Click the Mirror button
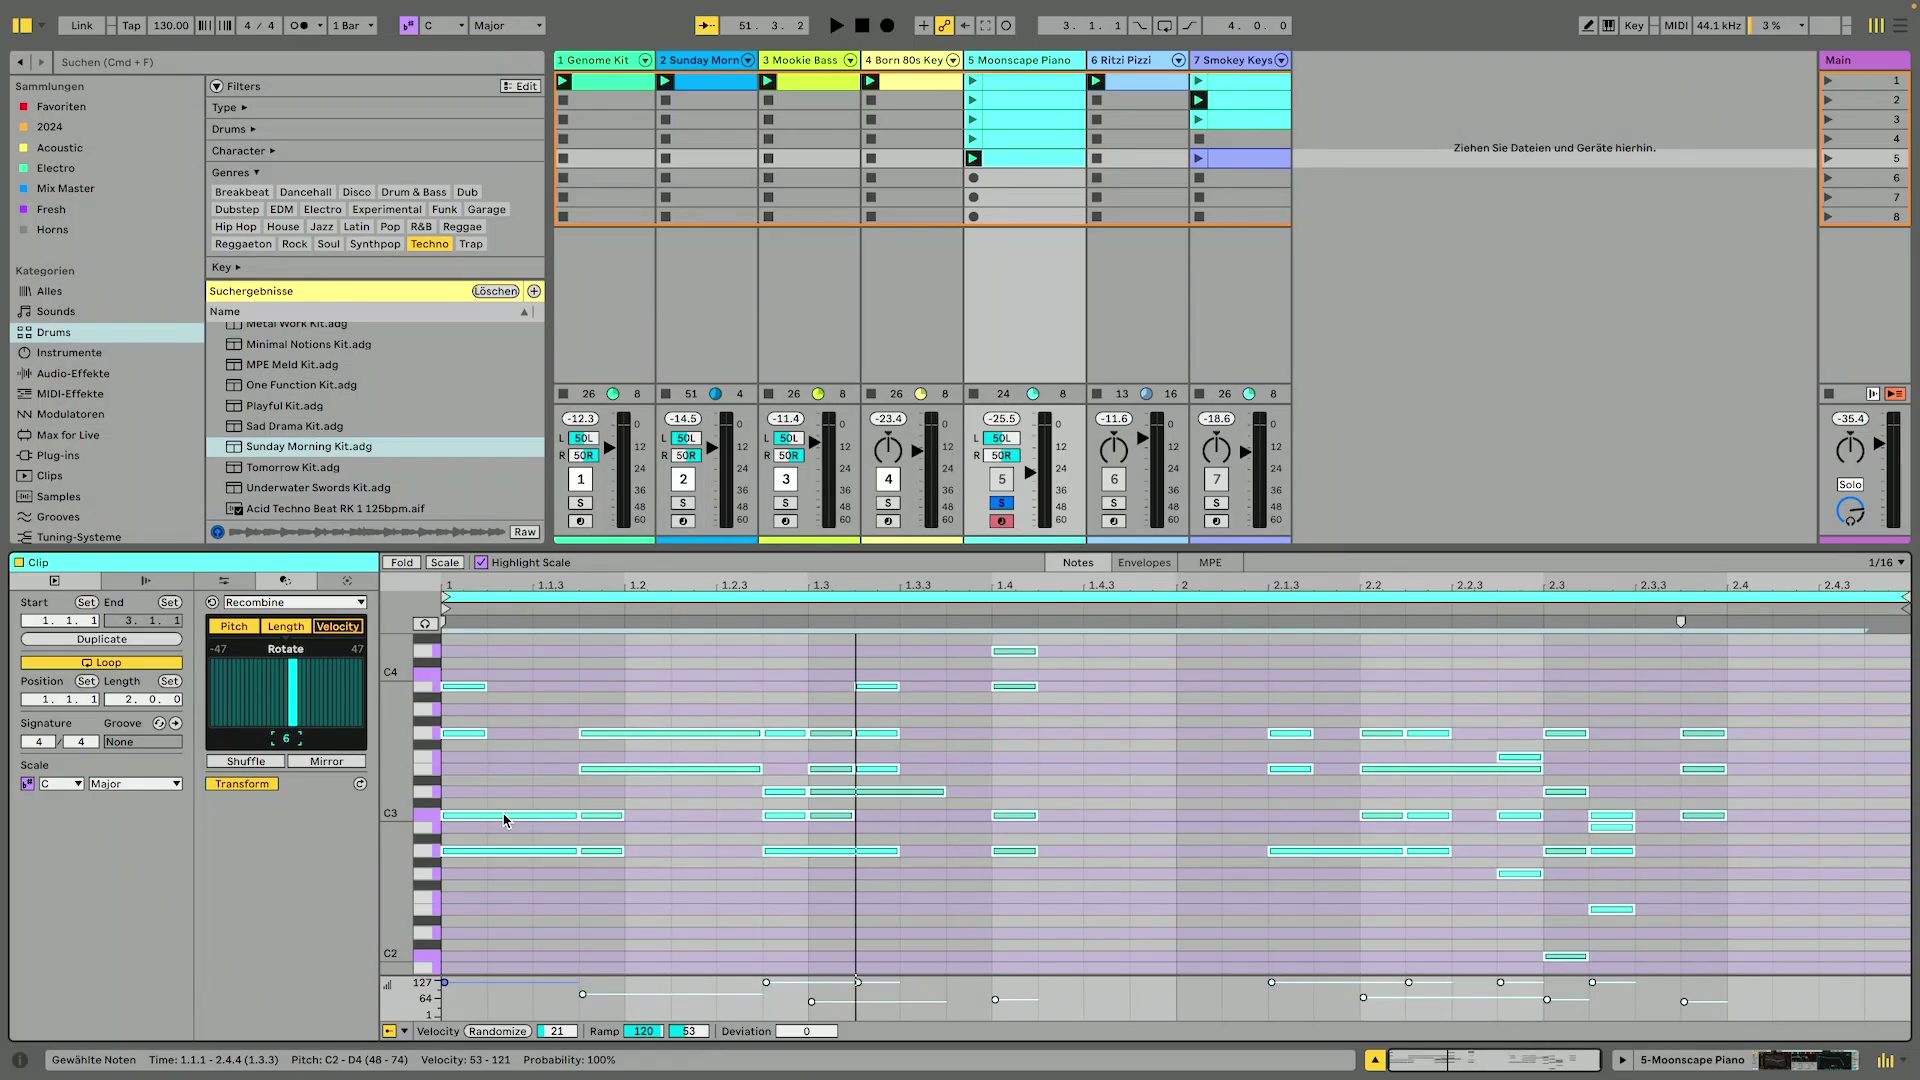The image size is (1920, 1080). pos(326,762)
